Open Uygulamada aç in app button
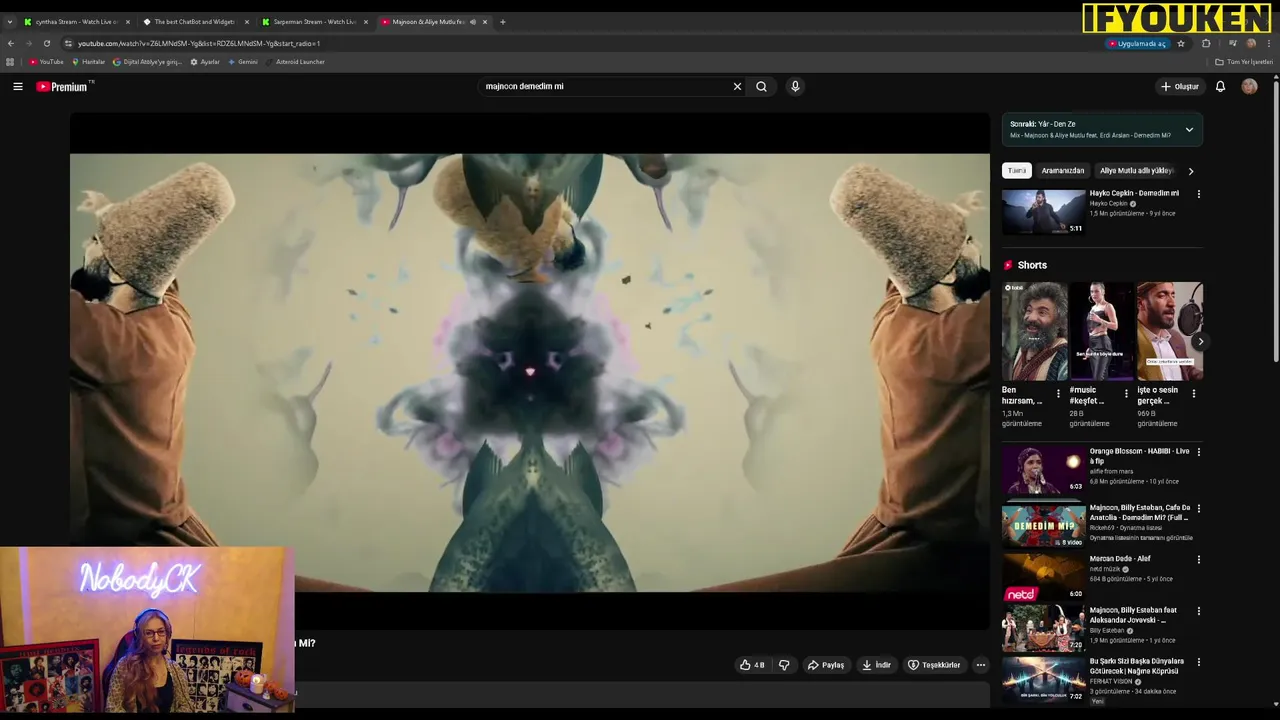 (1137, 44)
